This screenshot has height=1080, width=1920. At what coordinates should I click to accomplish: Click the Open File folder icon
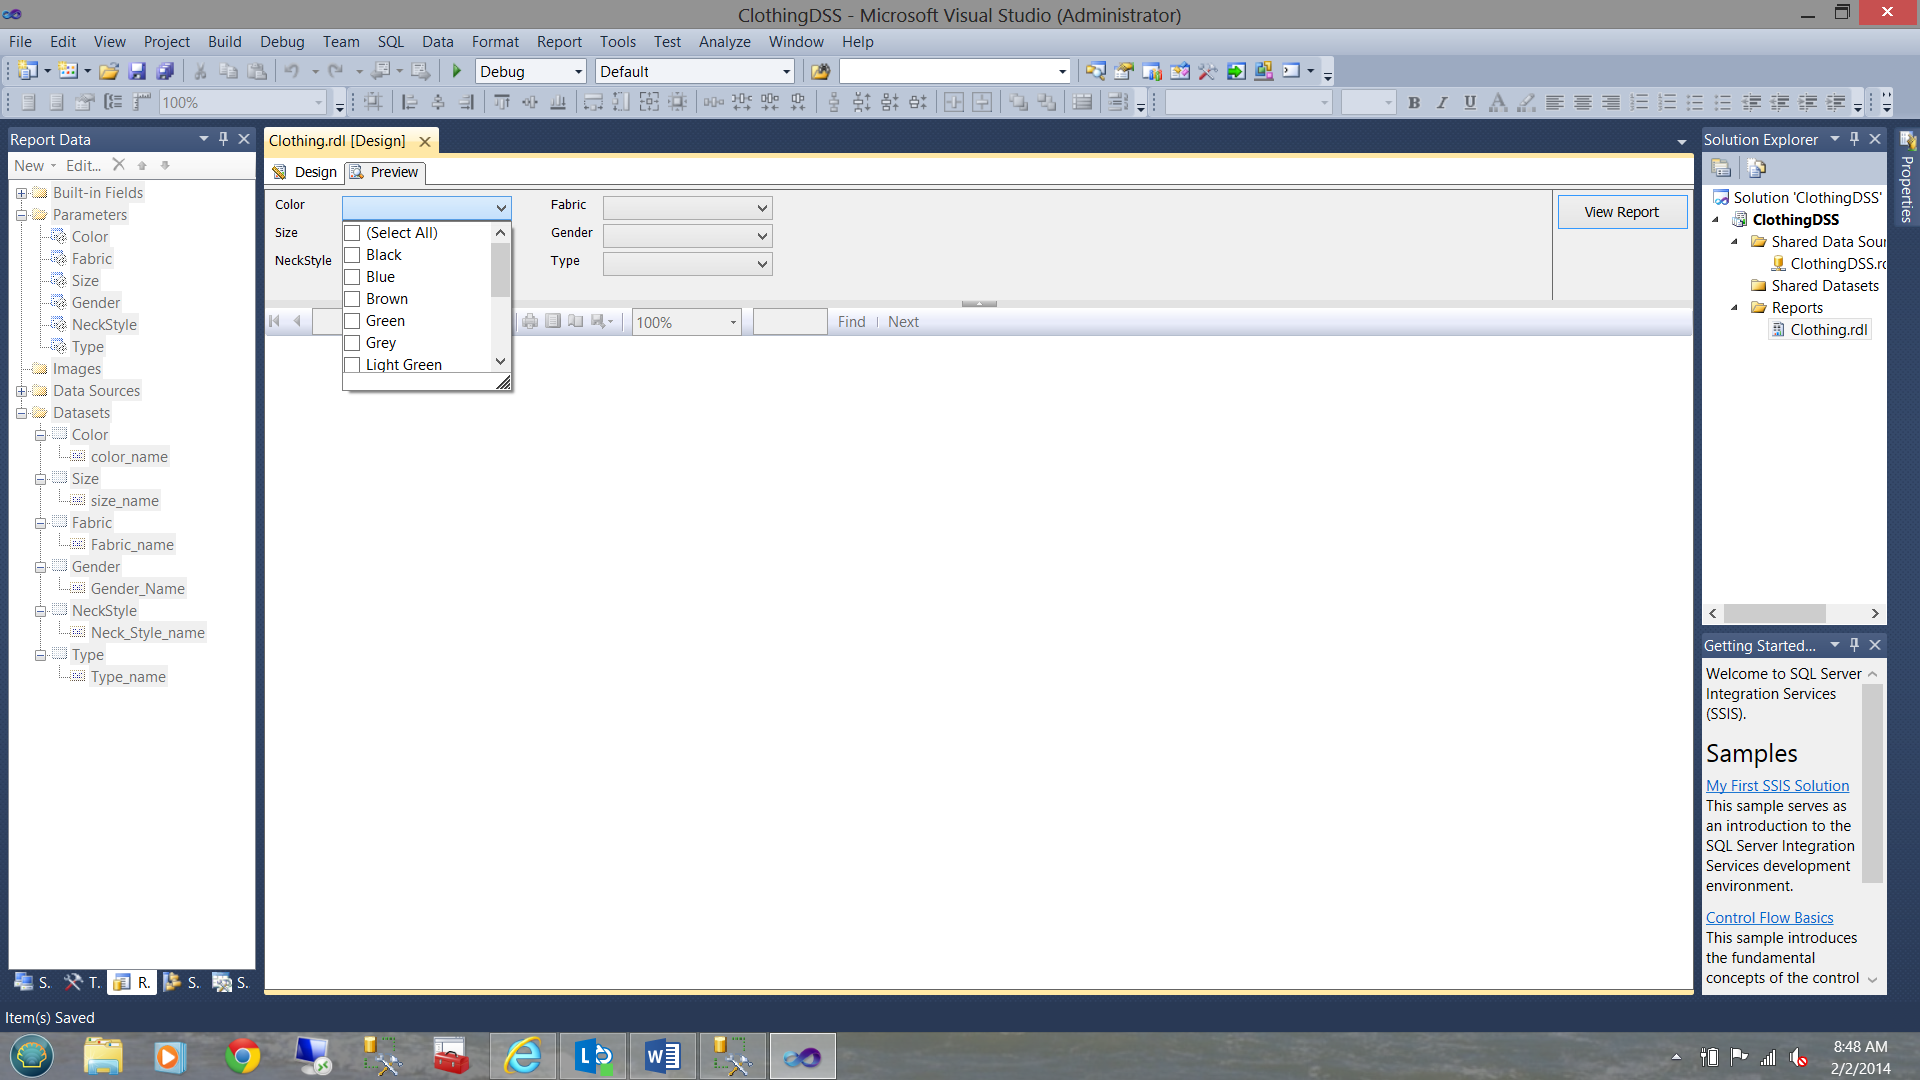click(109, 71)
